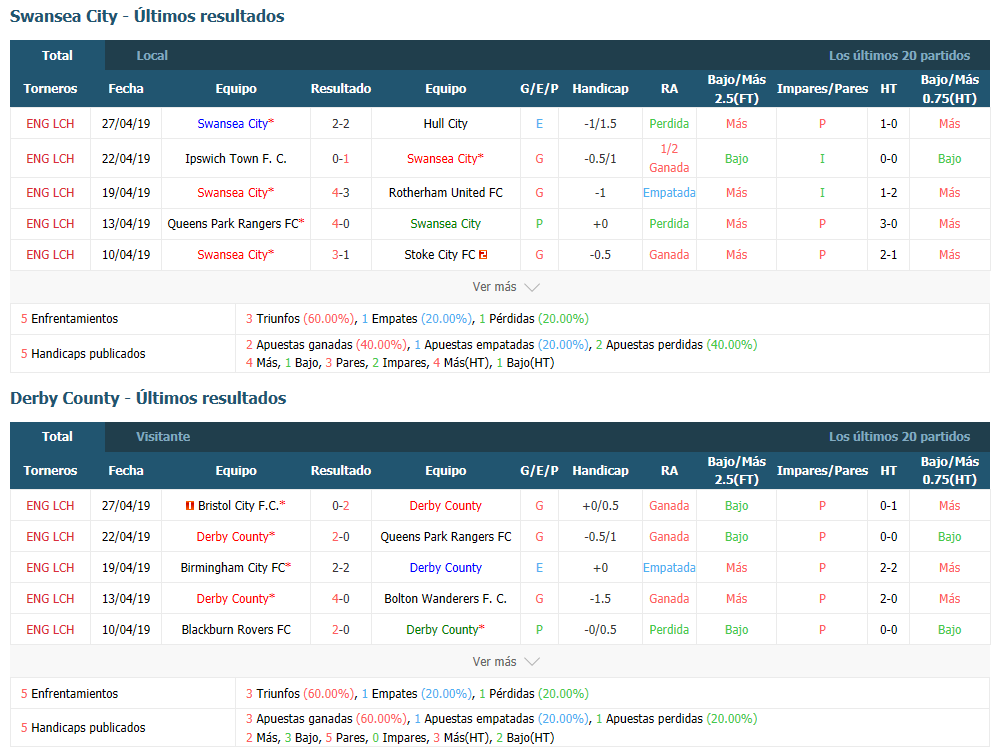Click the 3-1 result against Stoke City
995x749 pixels.
[x=341, y=255]
